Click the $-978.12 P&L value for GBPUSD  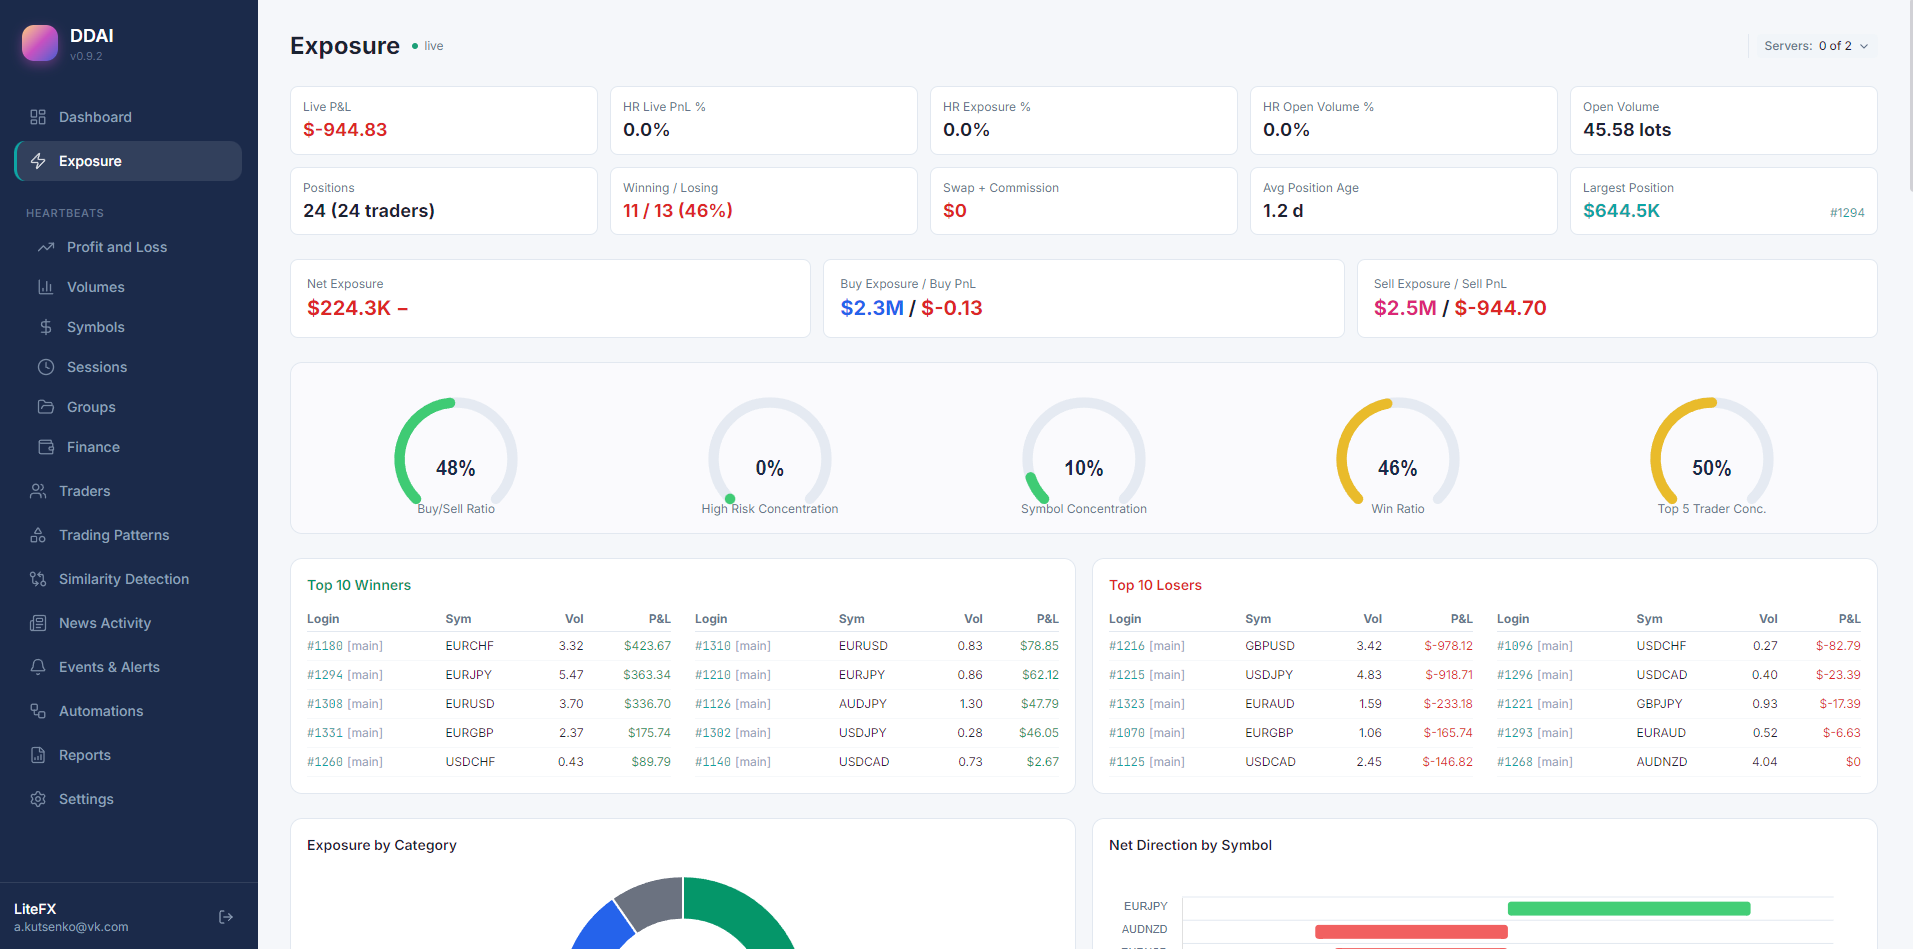click(1448, 646)
